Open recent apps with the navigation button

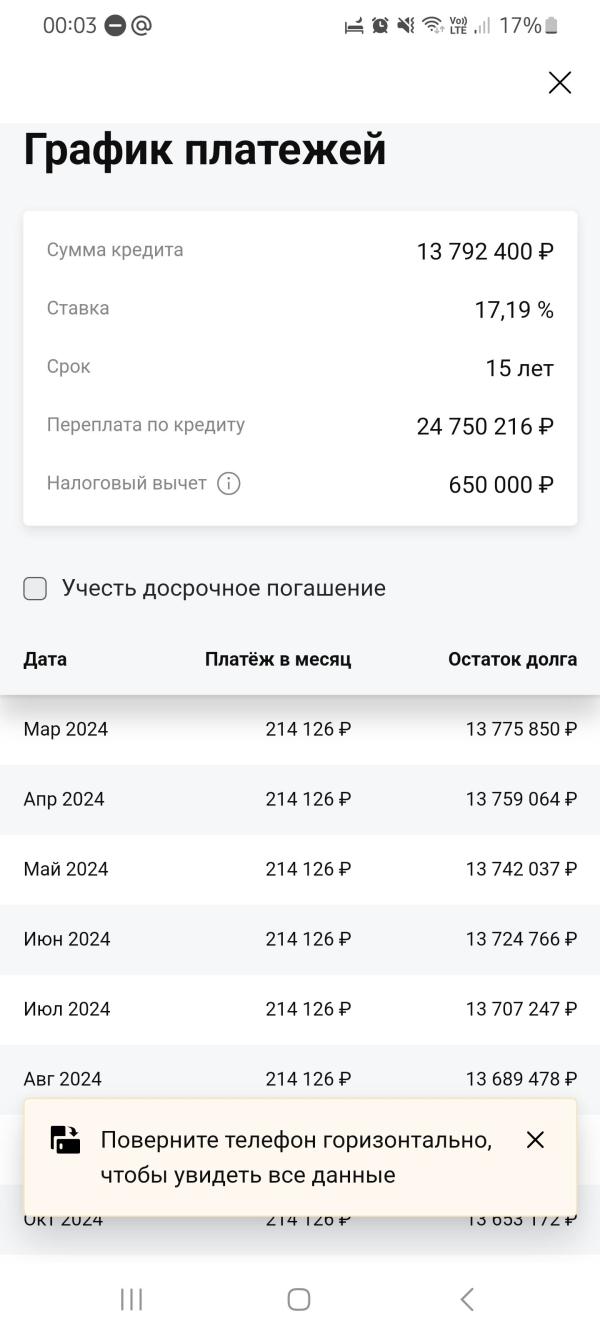tap(131, 1299)
